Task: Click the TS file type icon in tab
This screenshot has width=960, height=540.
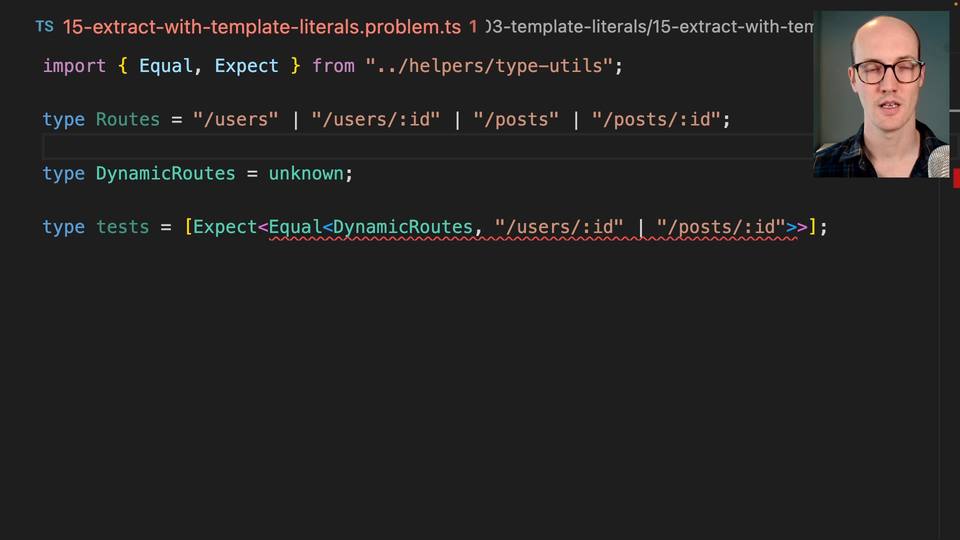Action: click(45, 27)
